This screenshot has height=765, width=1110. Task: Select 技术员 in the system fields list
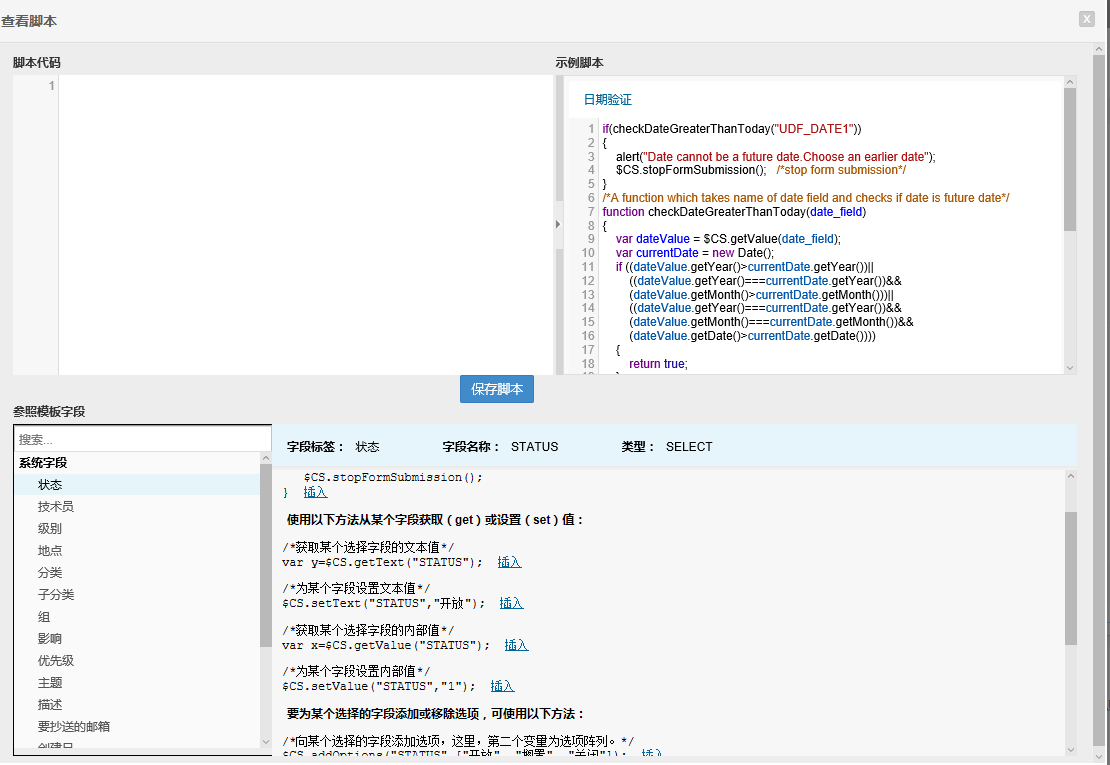pyautogui.click(x=56, y=507)
